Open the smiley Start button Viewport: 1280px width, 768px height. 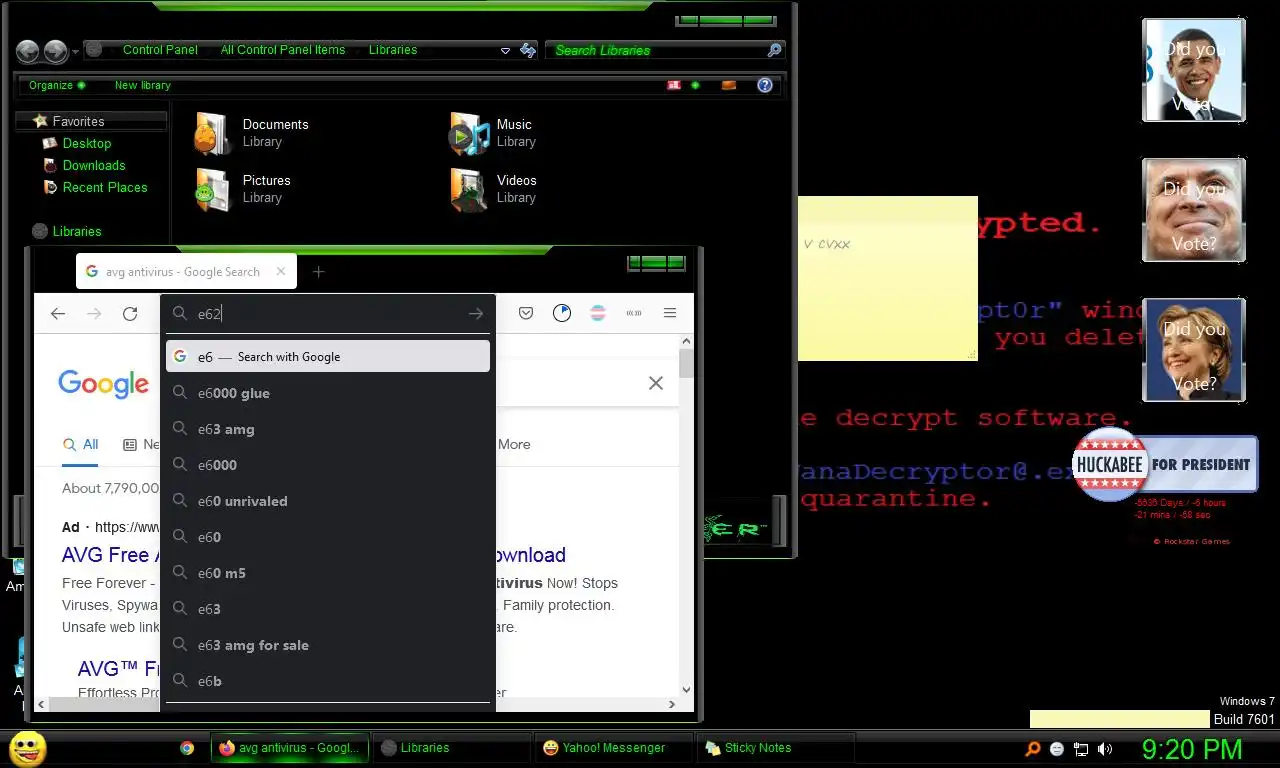27,748
